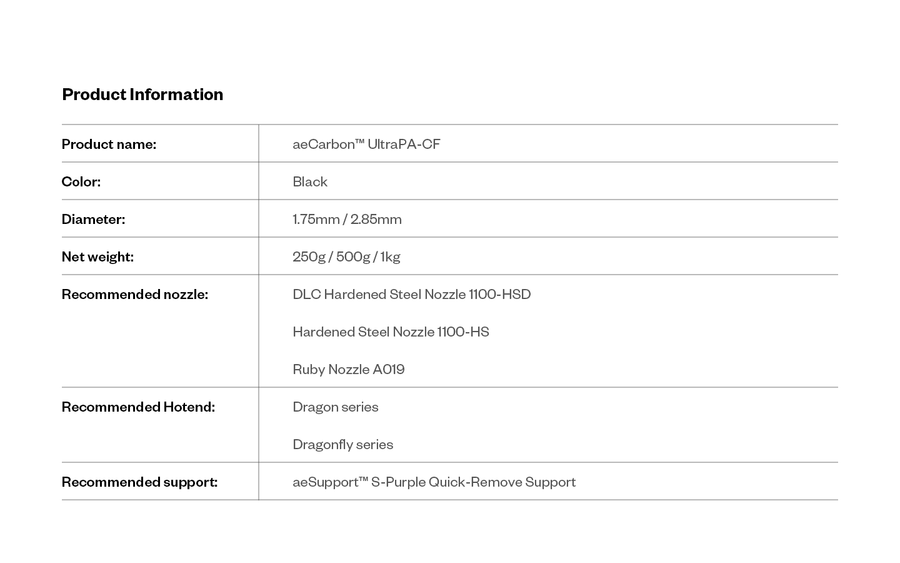The image size is (900, 563).
Task: Select the Net weight label
Action: coord(97,257)
